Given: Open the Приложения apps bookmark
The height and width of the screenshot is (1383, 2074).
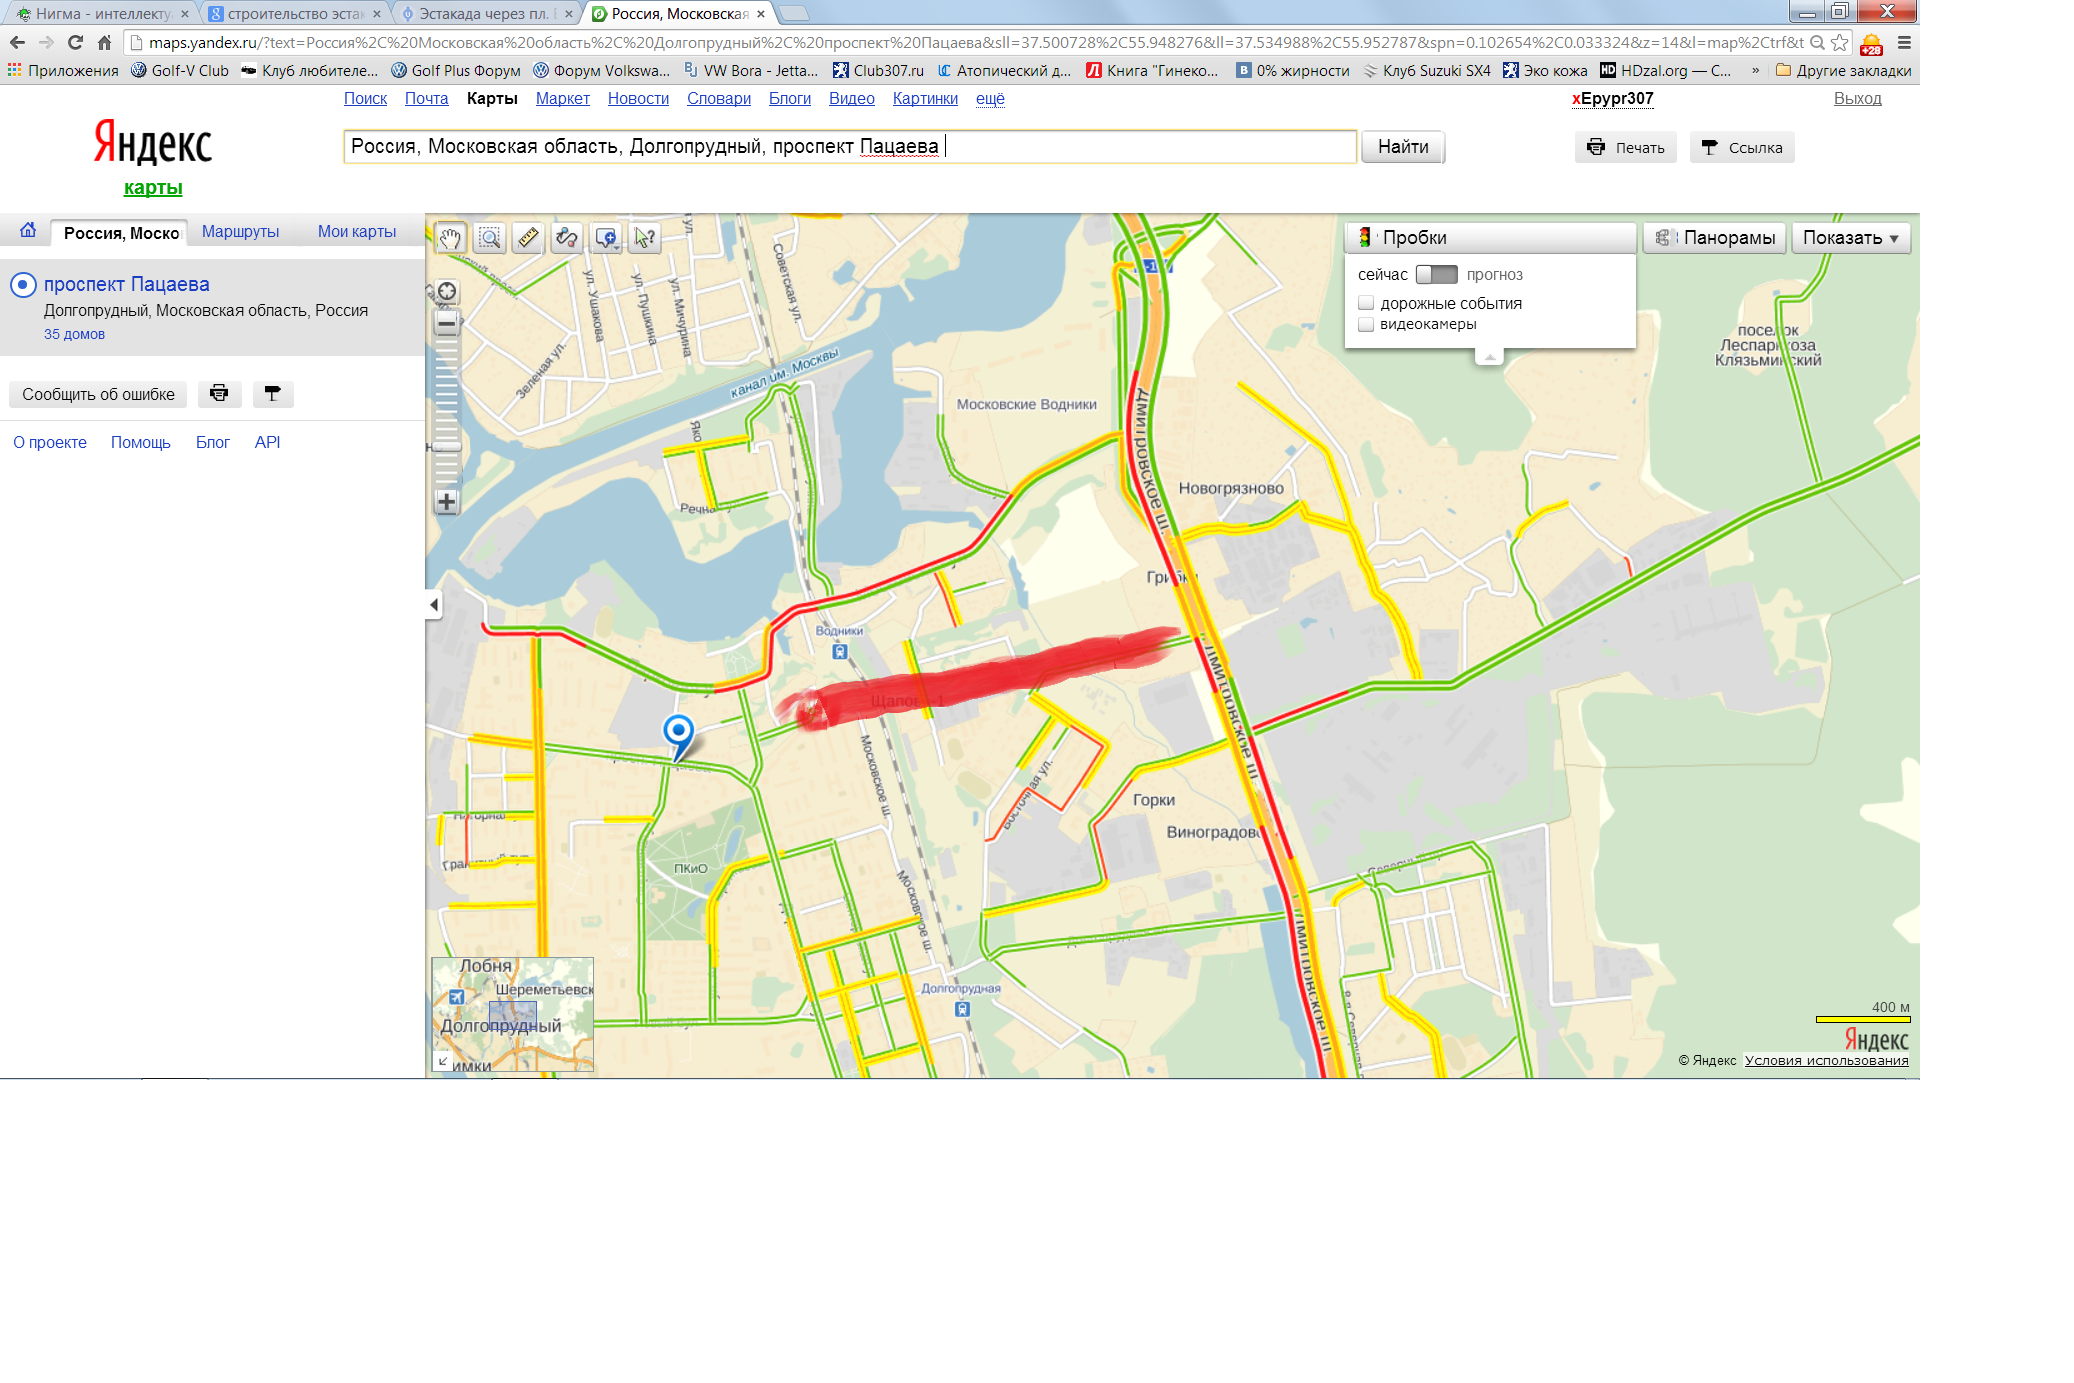Looking at the screenshot, I should [63, 71].
